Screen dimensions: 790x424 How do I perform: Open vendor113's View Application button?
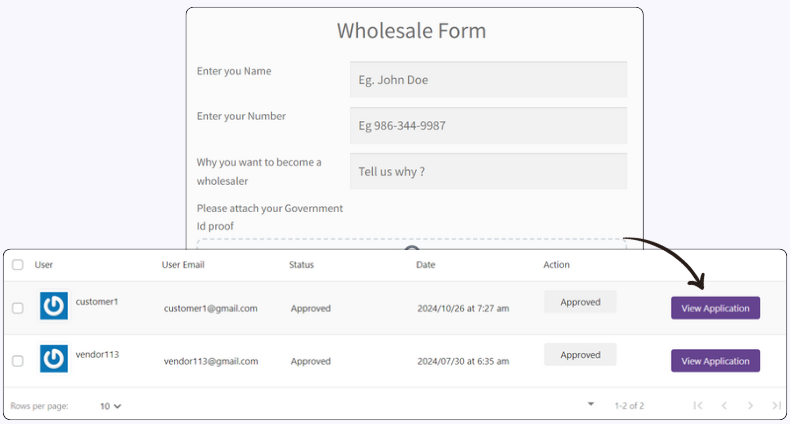[715, 361]
